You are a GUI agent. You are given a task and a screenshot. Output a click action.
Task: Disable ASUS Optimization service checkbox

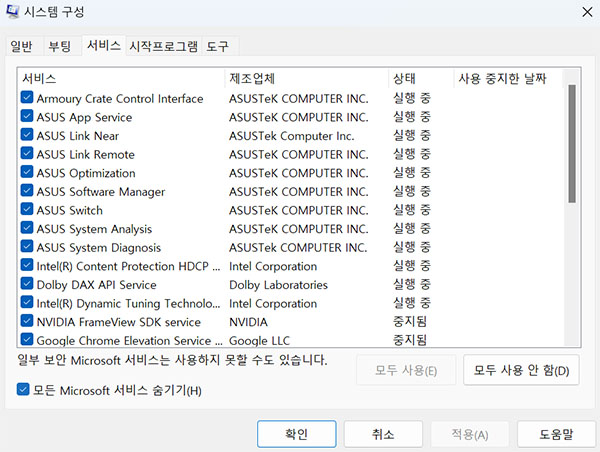pos(27,172)
